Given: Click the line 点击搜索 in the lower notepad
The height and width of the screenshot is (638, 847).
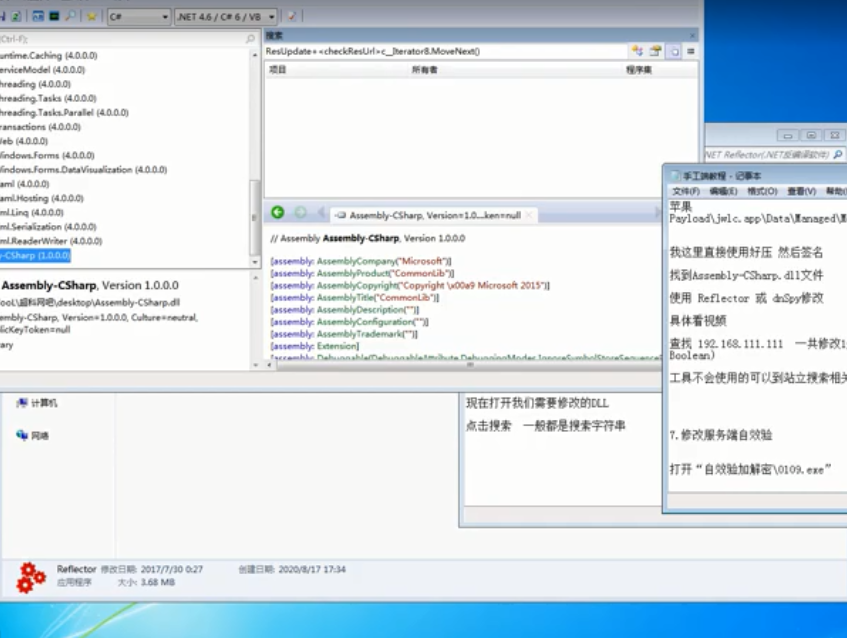Looking at the screenshot, I should [x=546, y=426].
